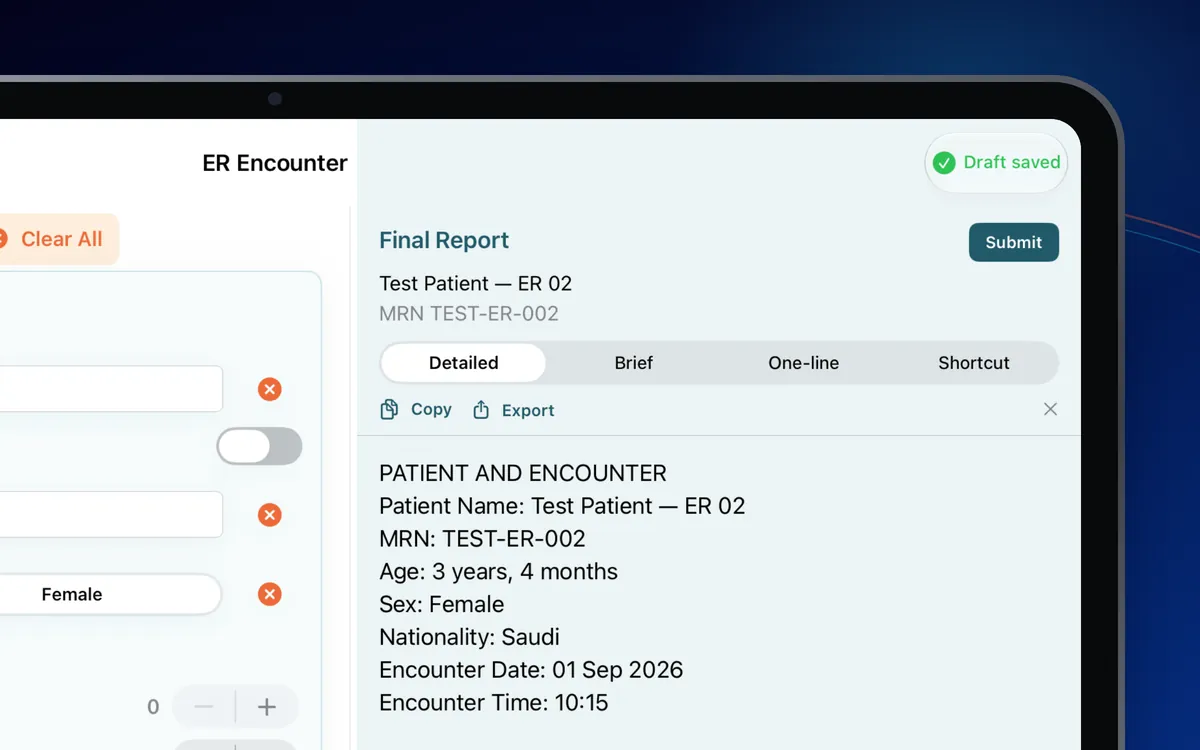Select the Female sex option
This screenshot has width=1200, height=750.
click(x=110, y=594)
